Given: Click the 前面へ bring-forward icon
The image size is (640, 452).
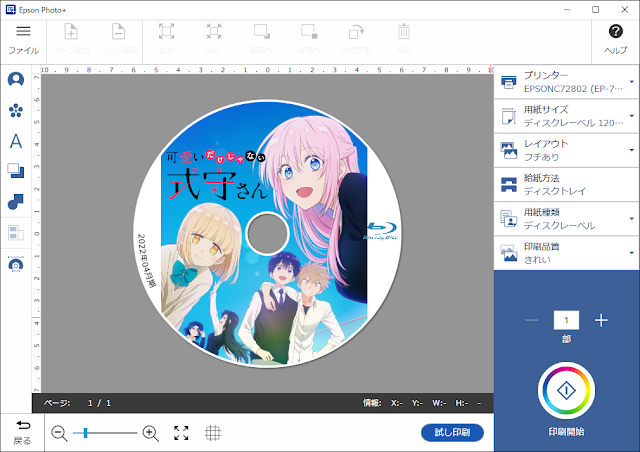Looking at the screenshot, I should (261, 40).
